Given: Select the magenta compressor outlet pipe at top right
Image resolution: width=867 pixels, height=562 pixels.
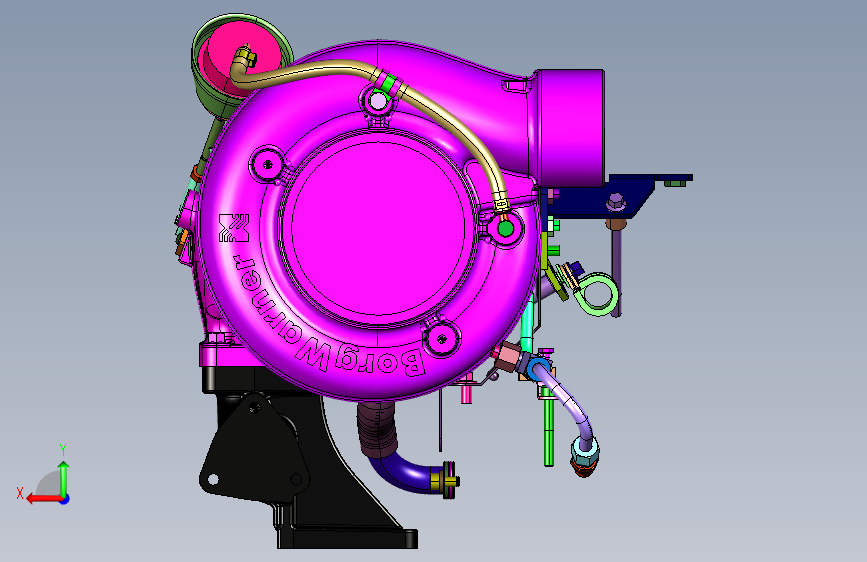Looking at the screenshot, I should pyautogui.click(x=570, y=128).
